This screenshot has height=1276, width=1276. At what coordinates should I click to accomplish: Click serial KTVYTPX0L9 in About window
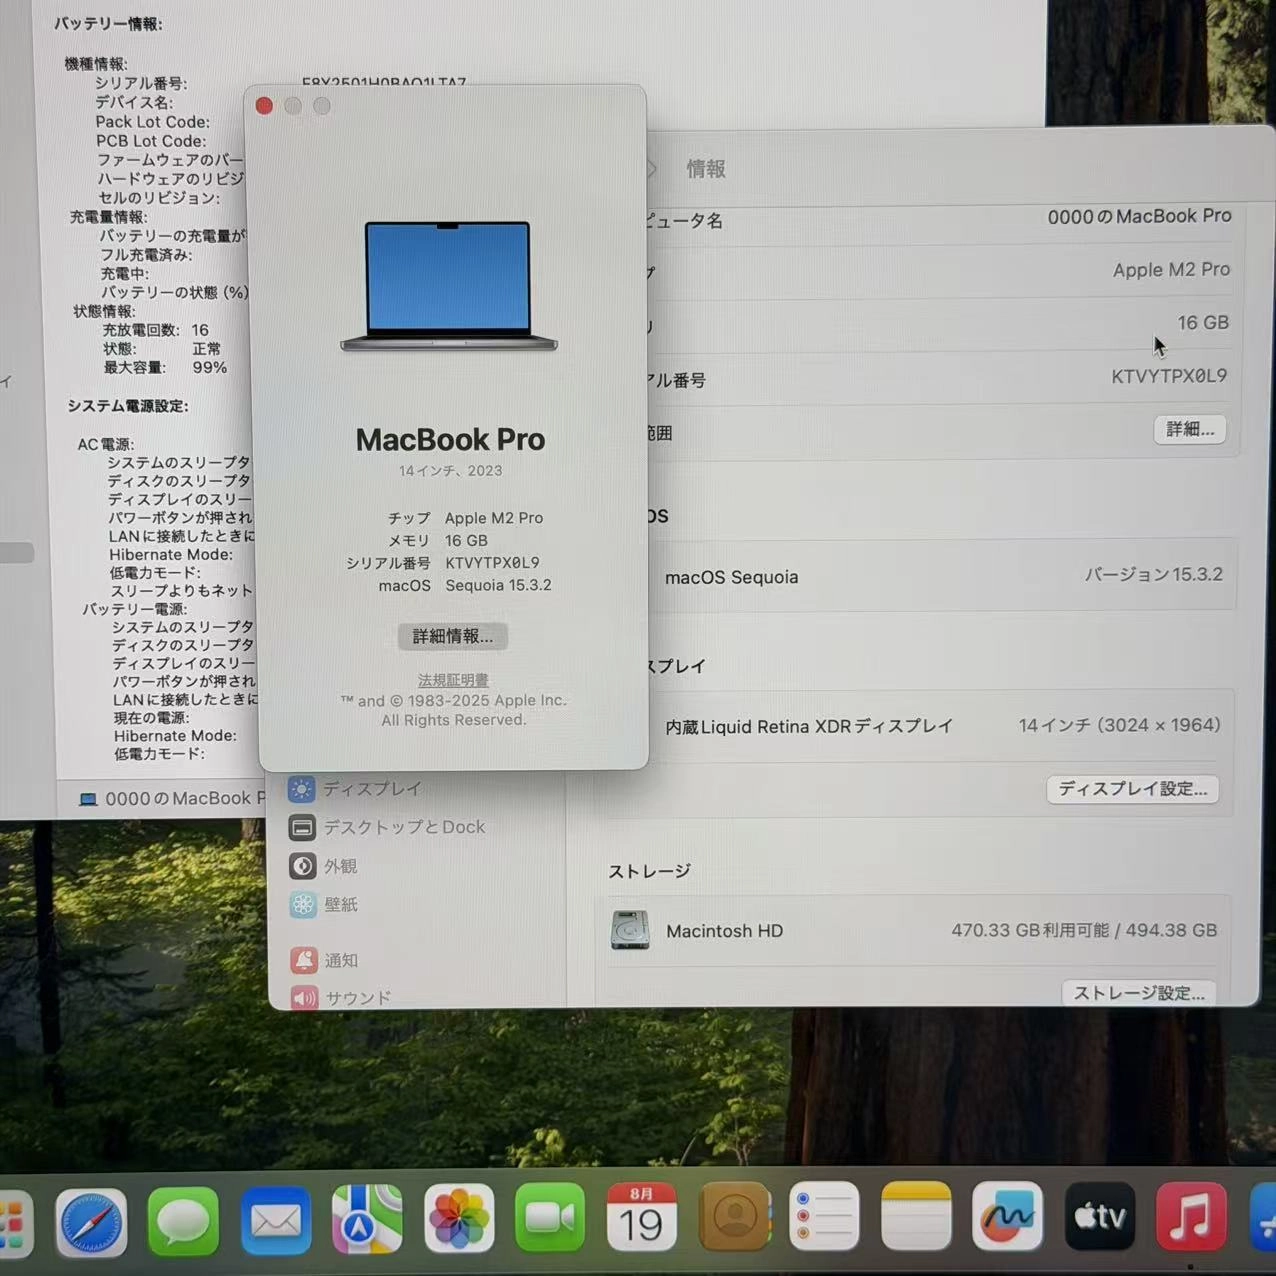(492, 562)
